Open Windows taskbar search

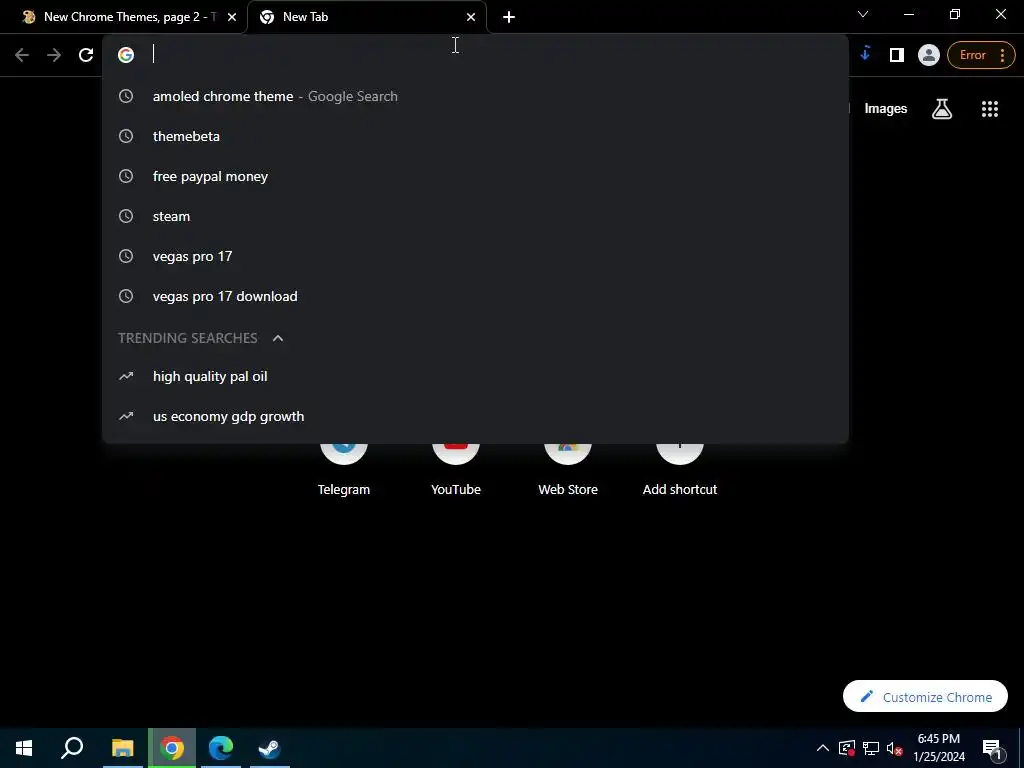[x=72, y=748]
